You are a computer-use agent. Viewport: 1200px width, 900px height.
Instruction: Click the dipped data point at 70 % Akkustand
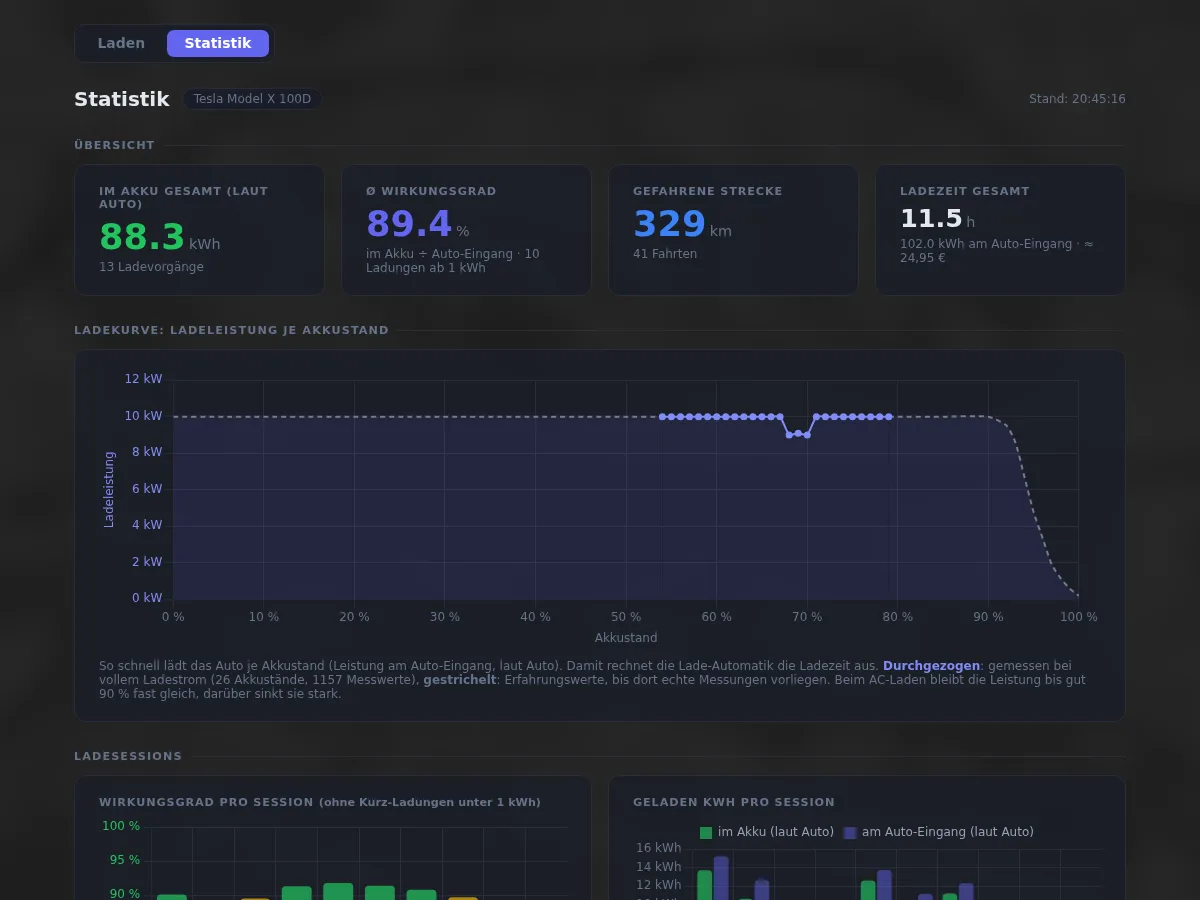click(807, 435)
